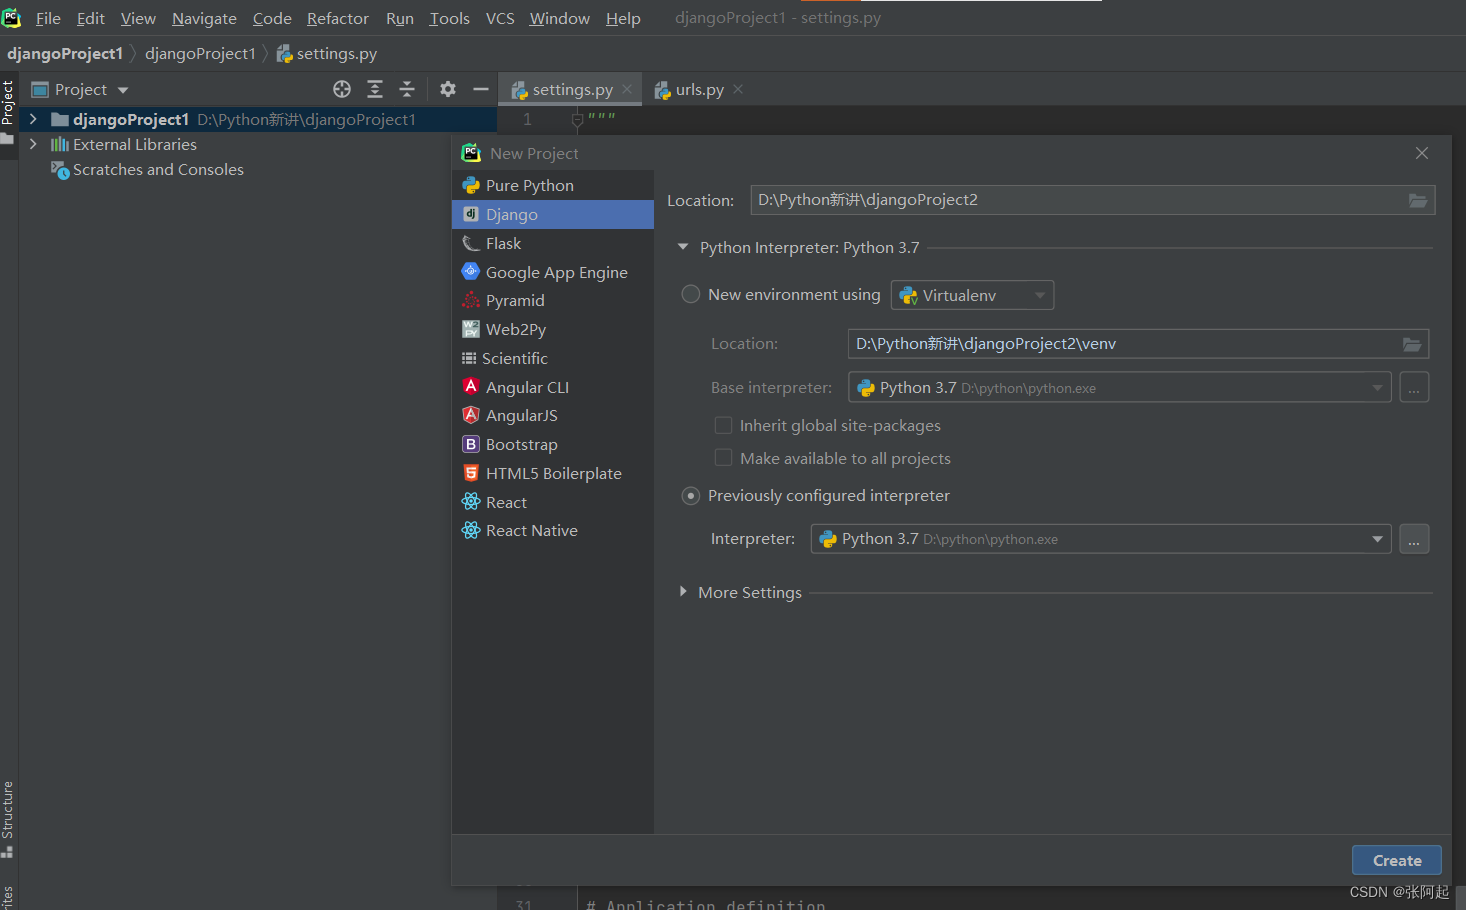Image resolution: width=1466 pixels, height=910 pixels.
Task: Browse folder icon in project Location field
Action: pos(1418,200)
